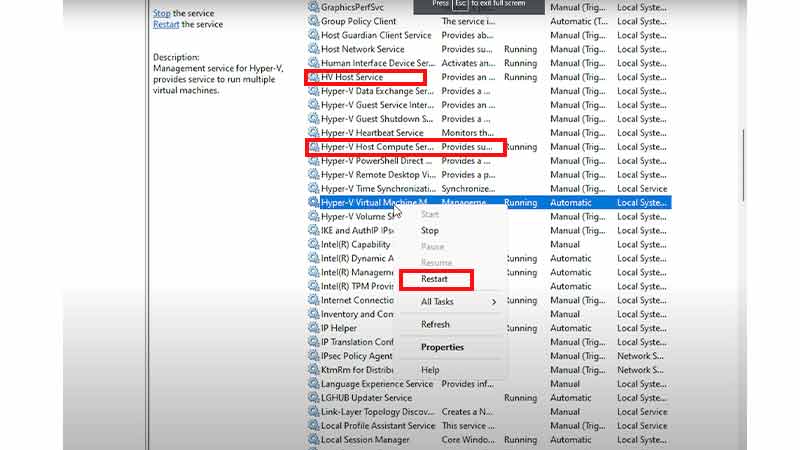Select the LGHUB Updater Service row
The height and width of the screenshot is (450, 800).
(x=489, y=397)
